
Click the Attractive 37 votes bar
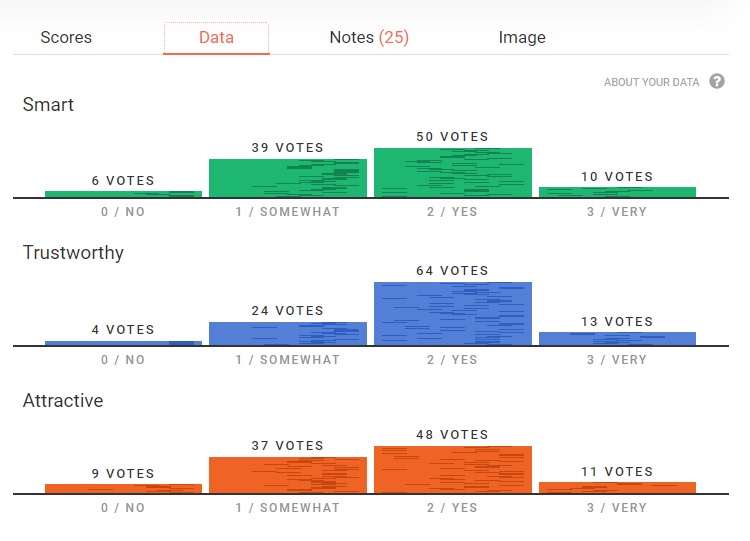coord(288,475)
